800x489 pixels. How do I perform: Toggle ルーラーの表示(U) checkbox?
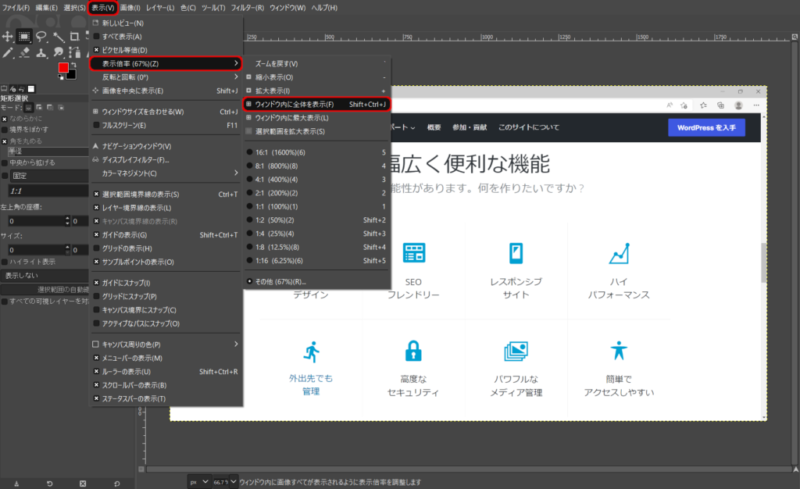96,372
